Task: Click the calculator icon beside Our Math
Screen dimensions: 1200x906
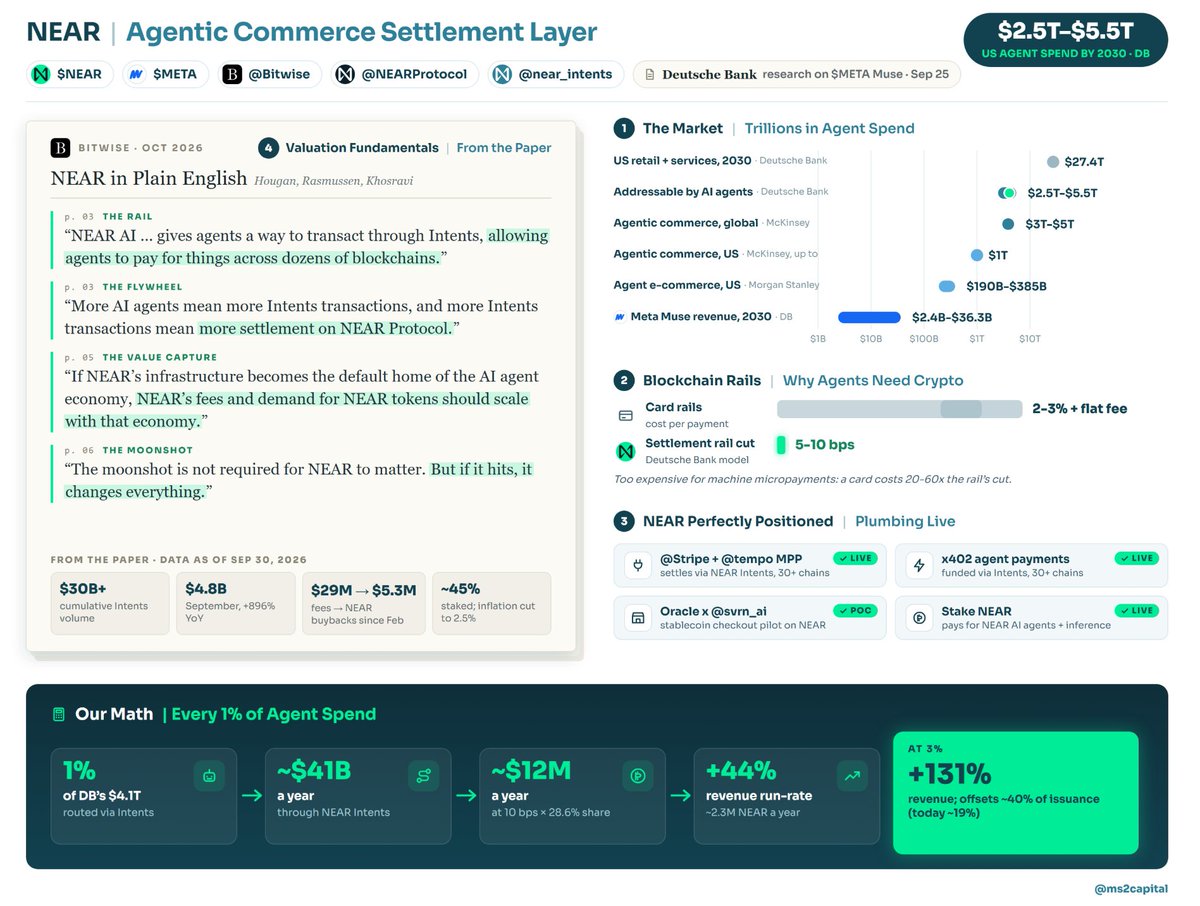Action: (59, 714)
